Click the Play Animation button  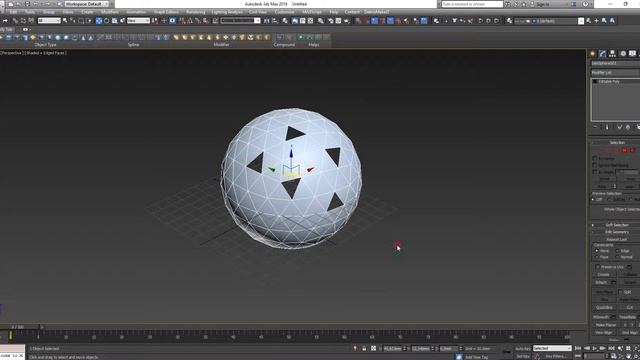tap(595, 348)
